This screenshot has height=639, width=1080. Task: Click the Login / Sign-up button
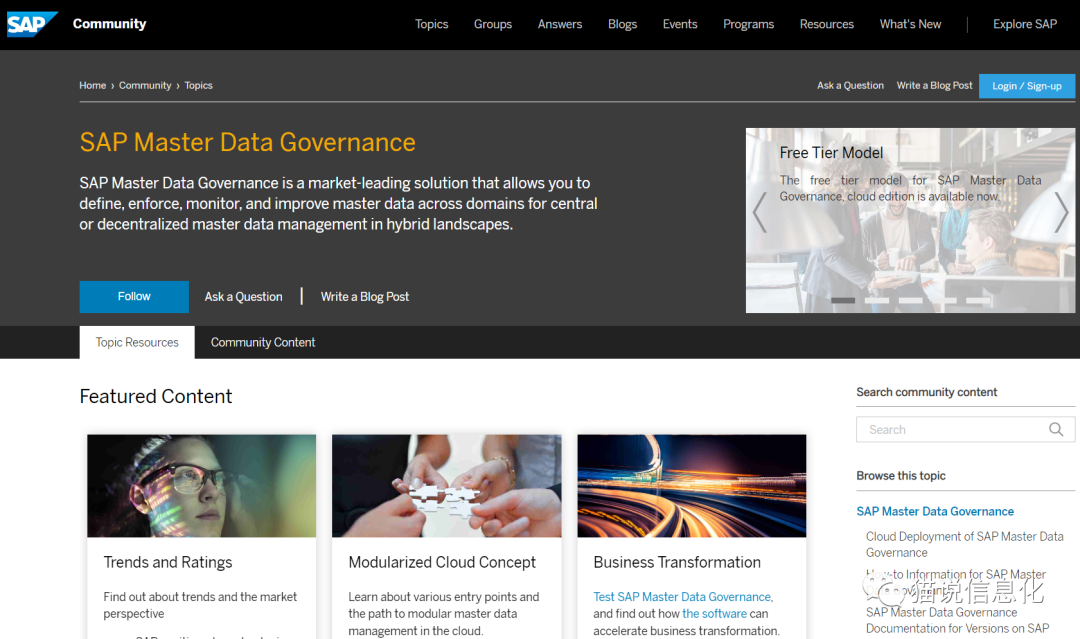tap(1027, 86)
